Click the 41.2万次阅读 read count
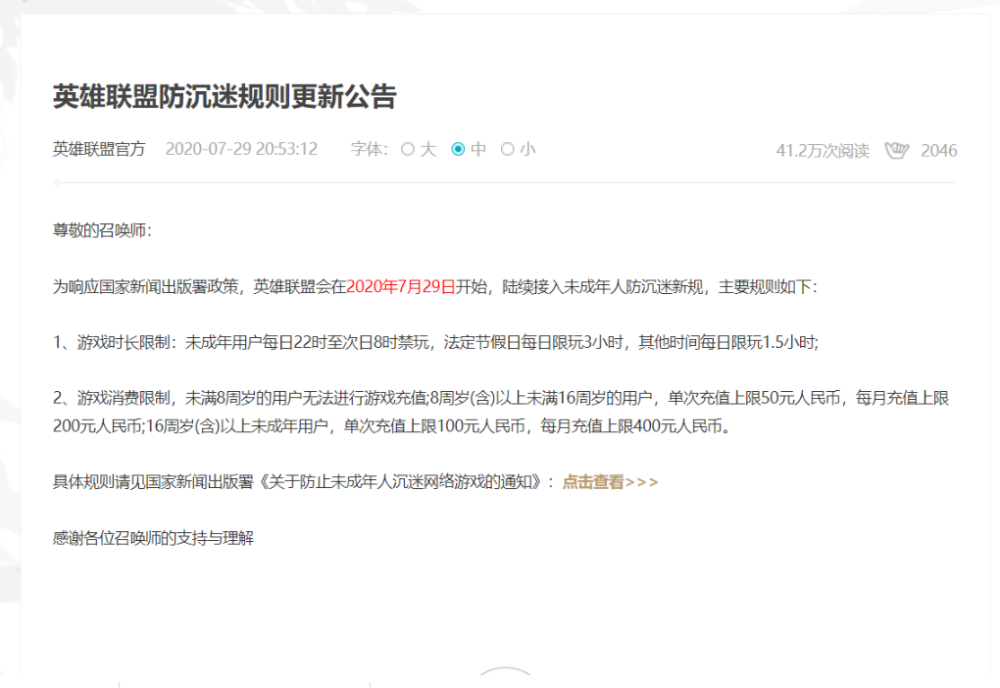Viewport: 1000px width, 688px height. click(x=822, y=150)
